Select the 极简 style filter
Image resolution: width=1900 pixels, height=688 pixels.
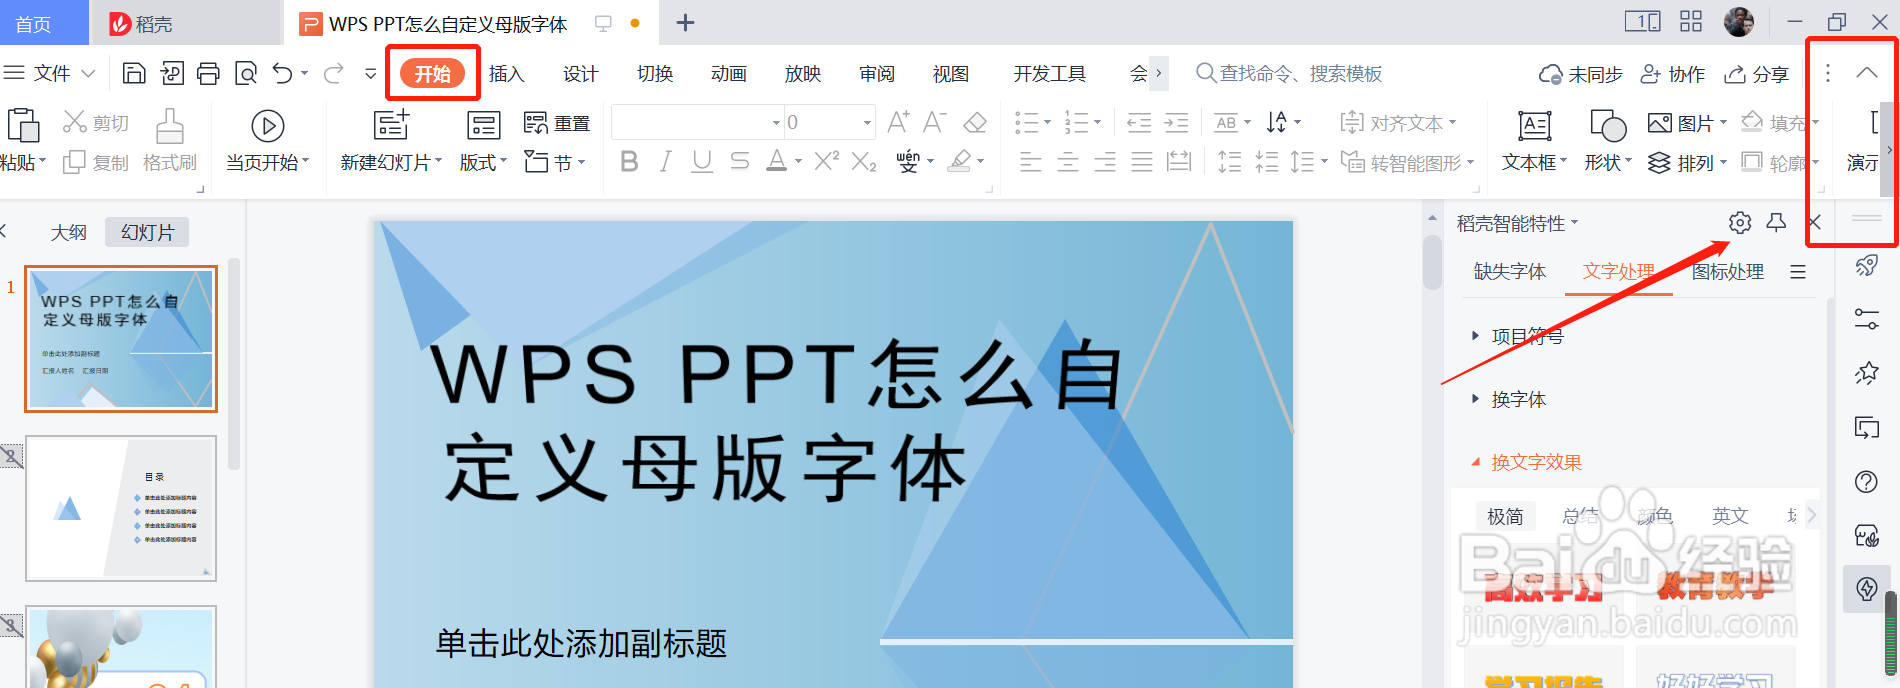tap(1505, 516)
